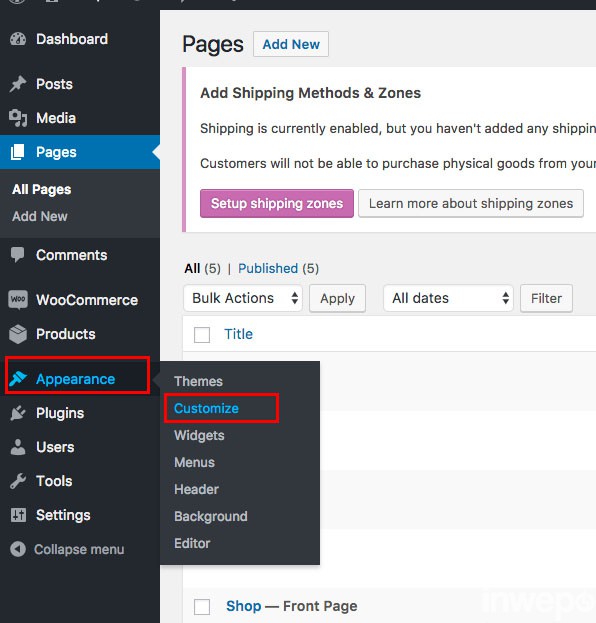This screenshot has width=596, height=623.
Task: Click the Products box icon
Action: click(x=18, y=334)
